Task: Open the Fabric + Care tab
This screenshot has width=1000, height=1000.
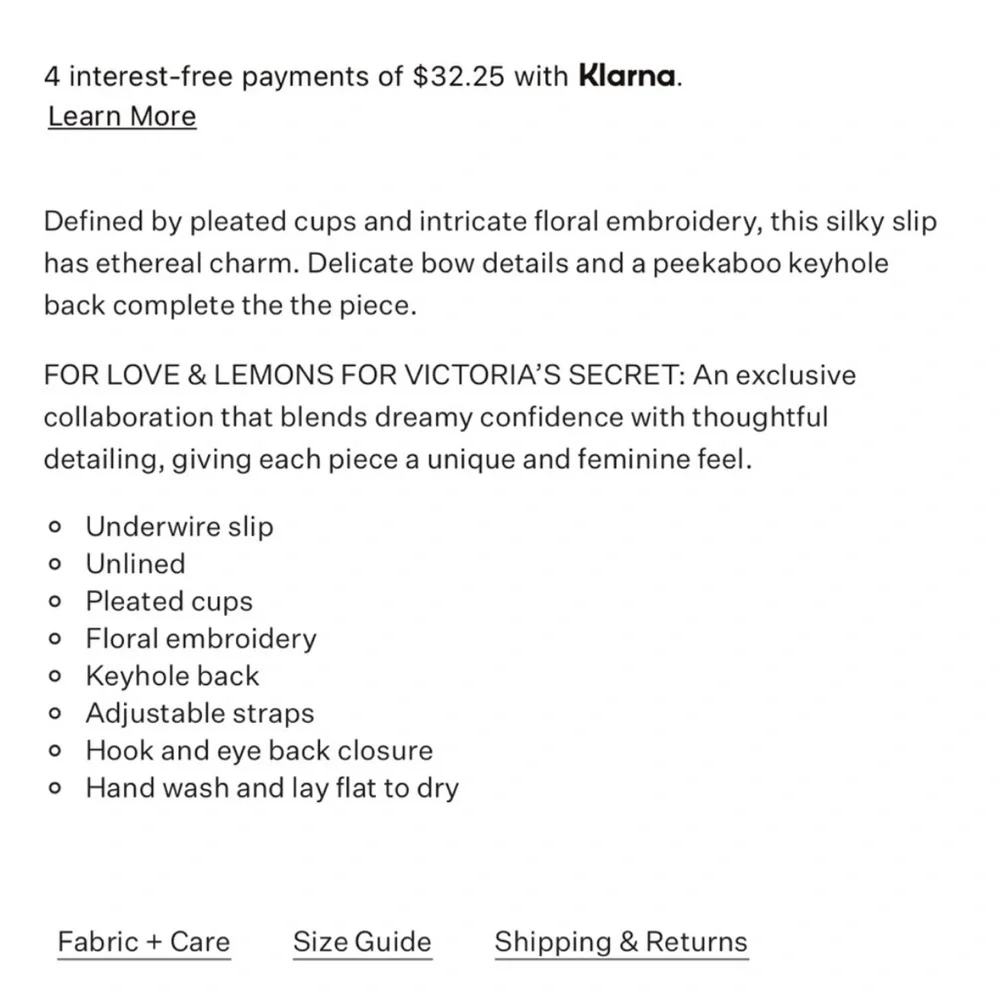Action: 144,942
